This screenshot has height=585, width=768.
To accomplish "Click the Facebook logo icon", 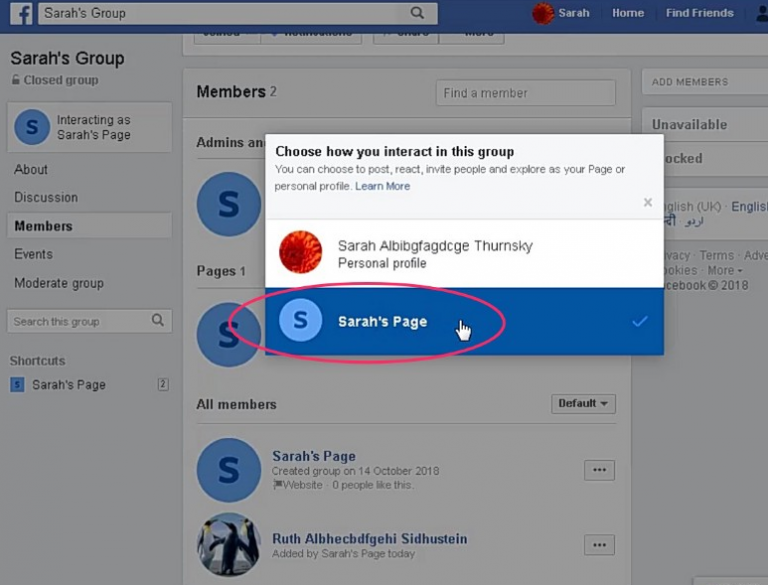I will (22, 13).
